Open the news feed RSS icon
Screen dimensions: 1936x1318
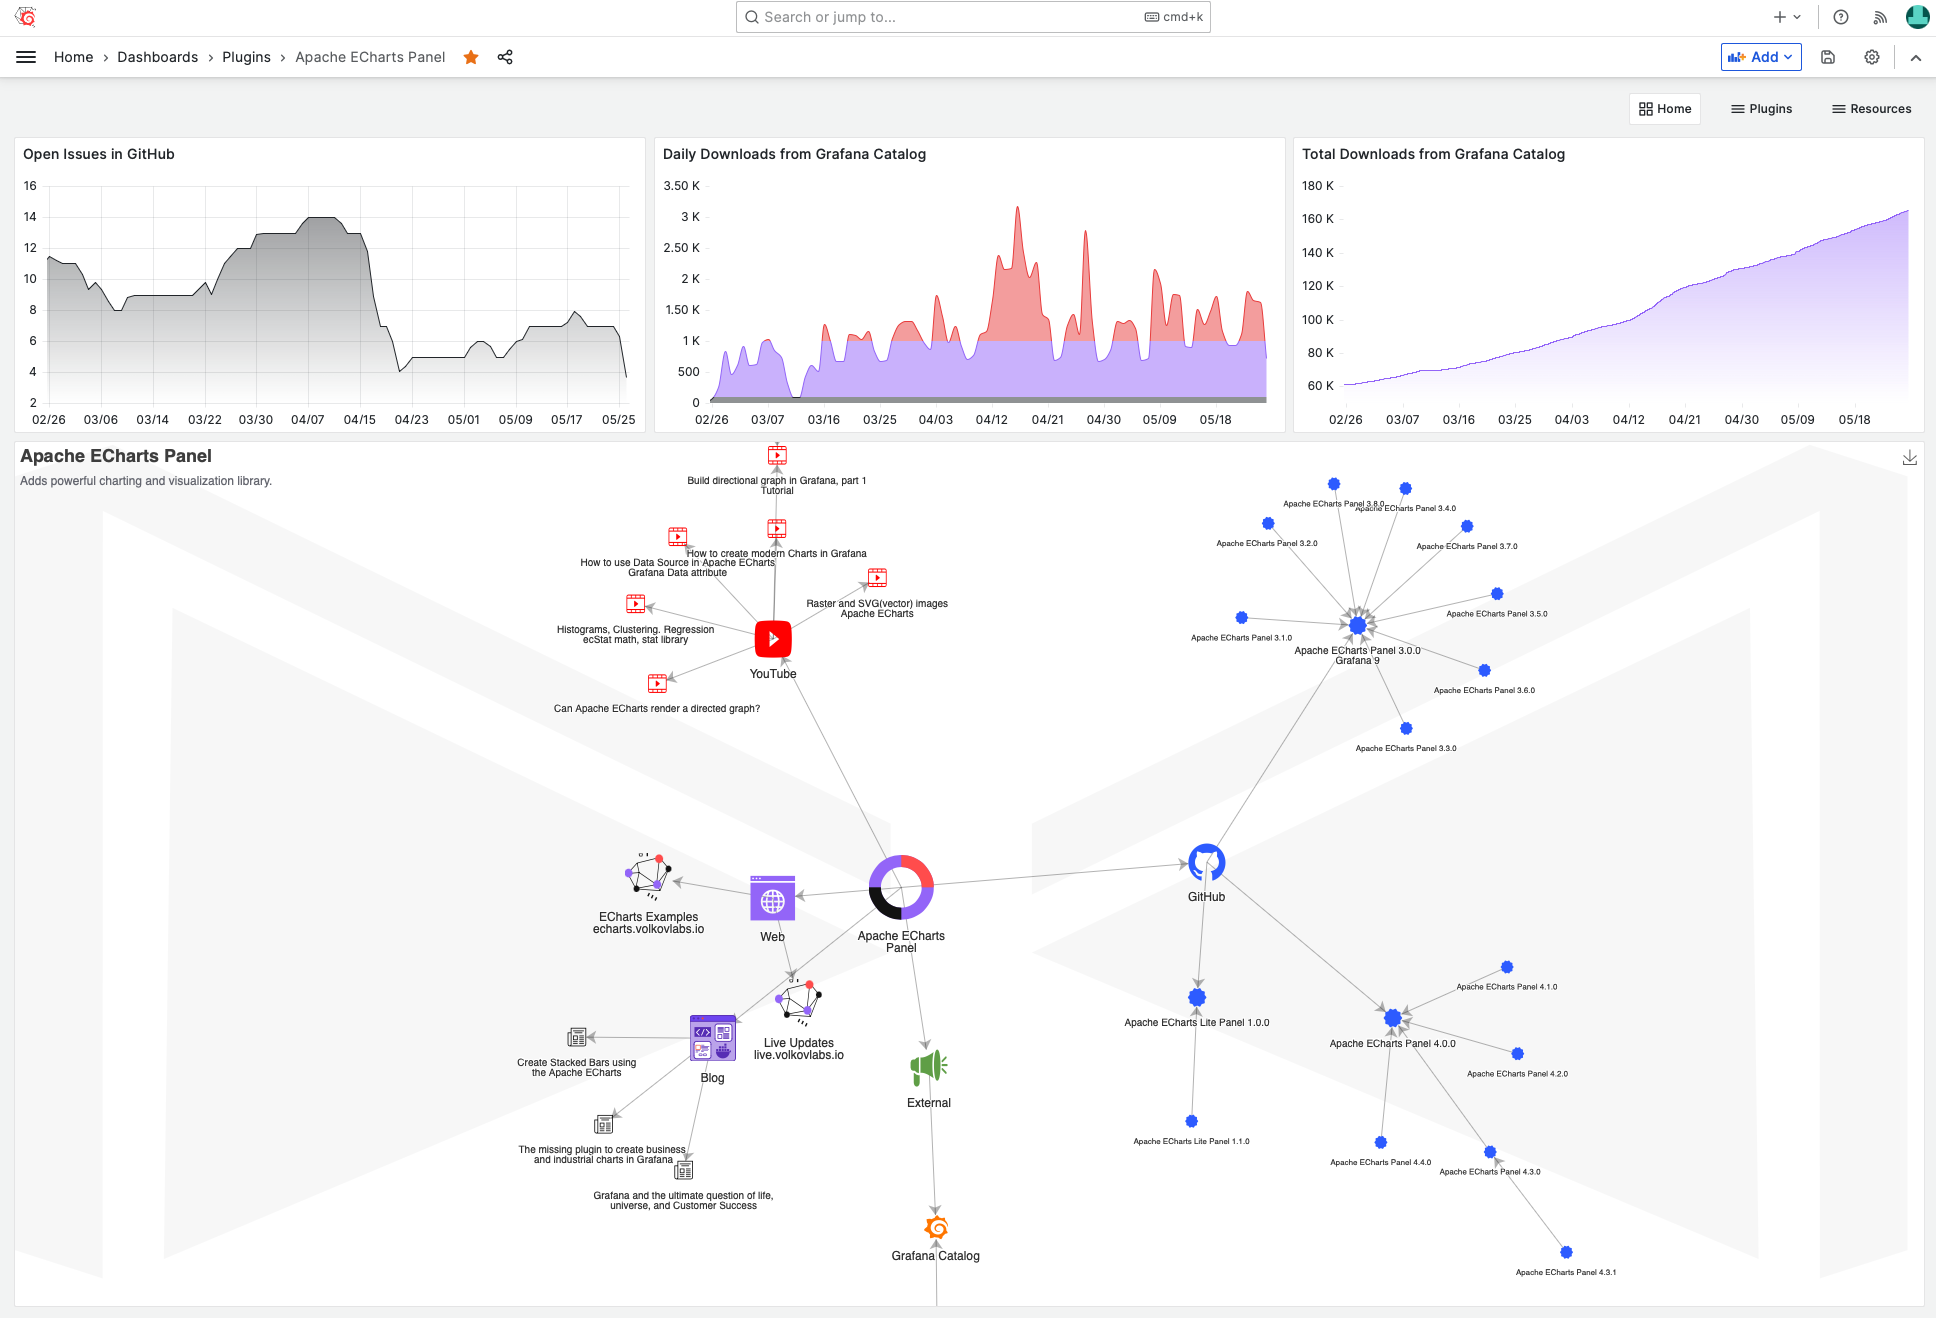(x=1880, y=17)
